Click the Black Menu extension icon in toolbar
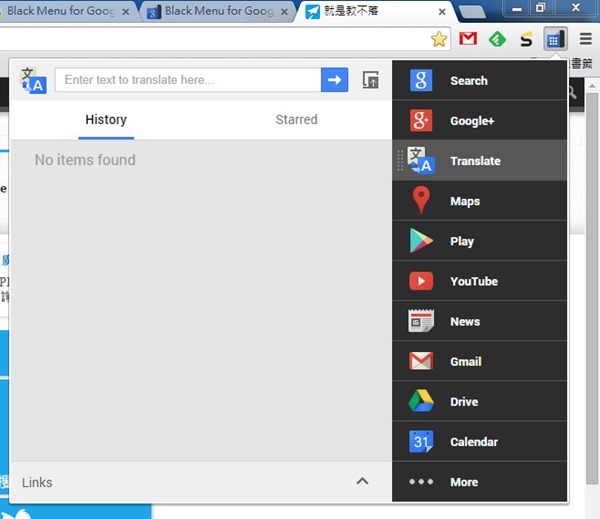Screen dimensions: 600x519 pos(555,39)
